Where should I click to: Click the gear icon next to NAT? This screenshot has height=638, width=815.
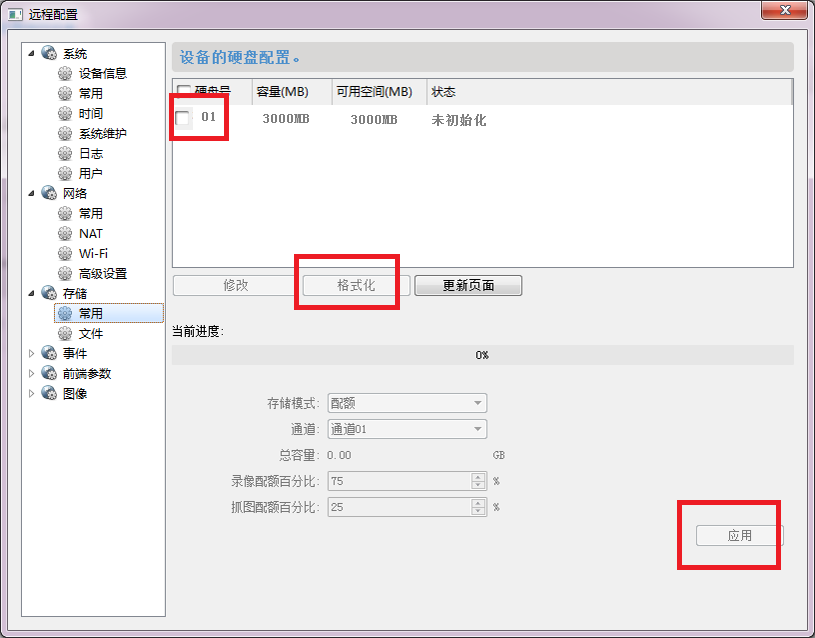pyautogui.click(x=66, y=233)
